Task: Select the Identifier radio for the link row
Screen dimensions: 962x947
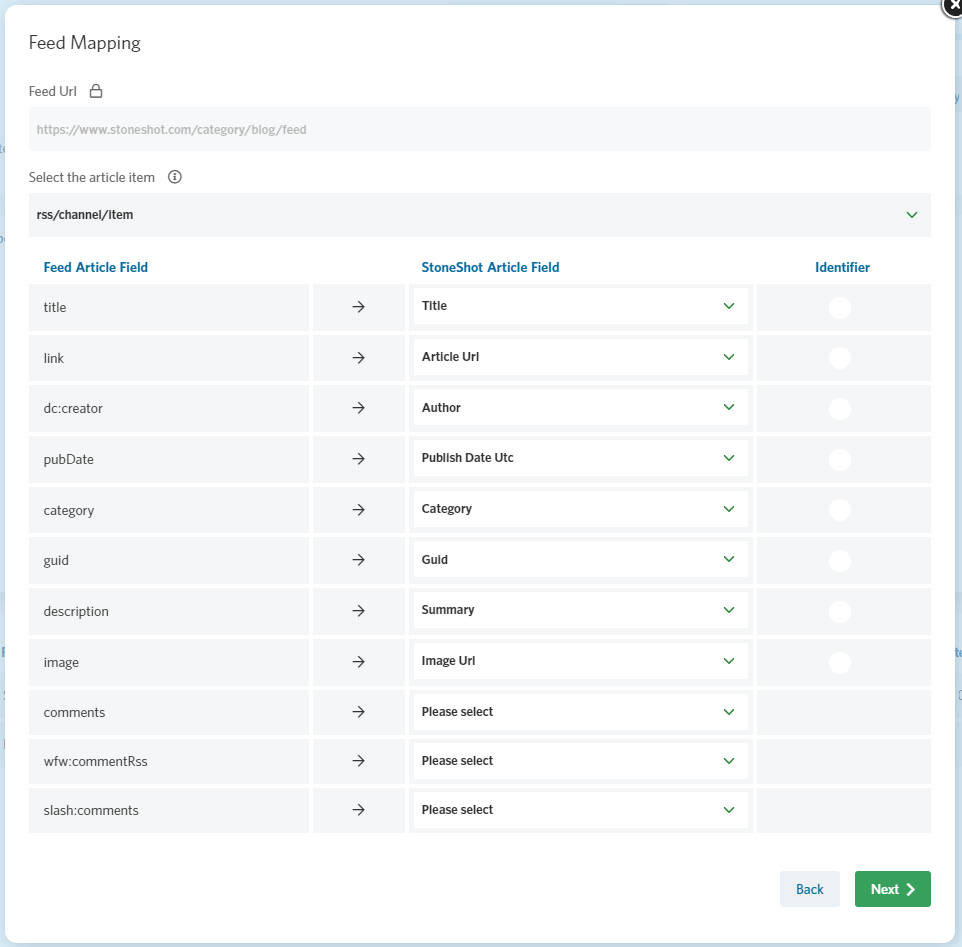Action: point(840,358)
